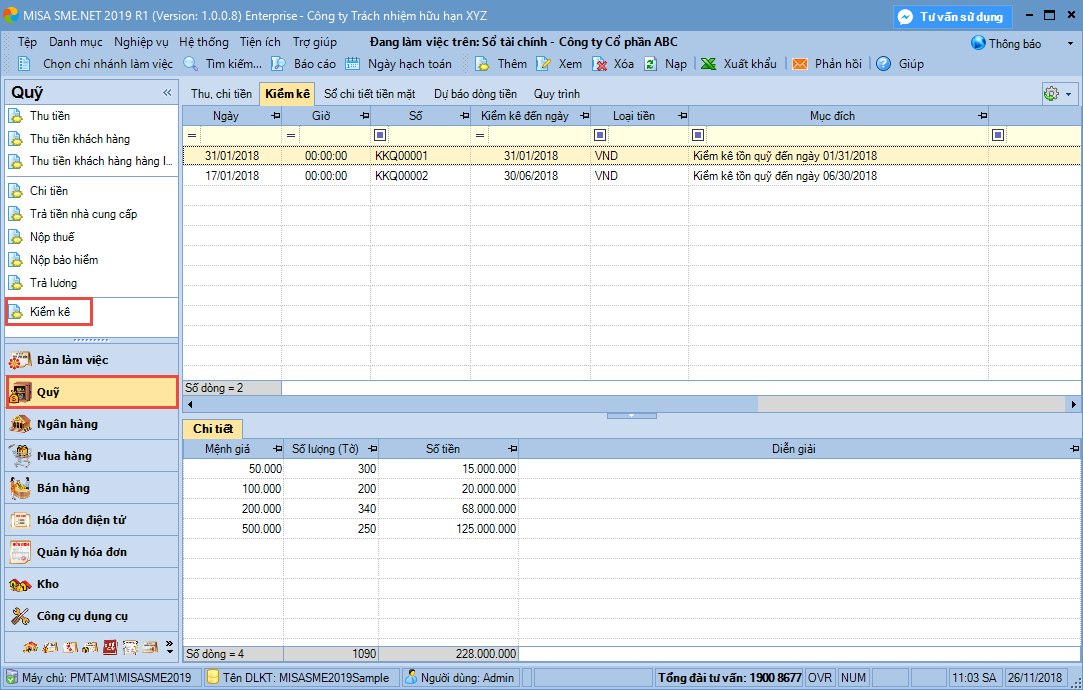The image size is (1083, 690).
Task: Export data with the Xuất khẩu icon
Action: (708, 64)
